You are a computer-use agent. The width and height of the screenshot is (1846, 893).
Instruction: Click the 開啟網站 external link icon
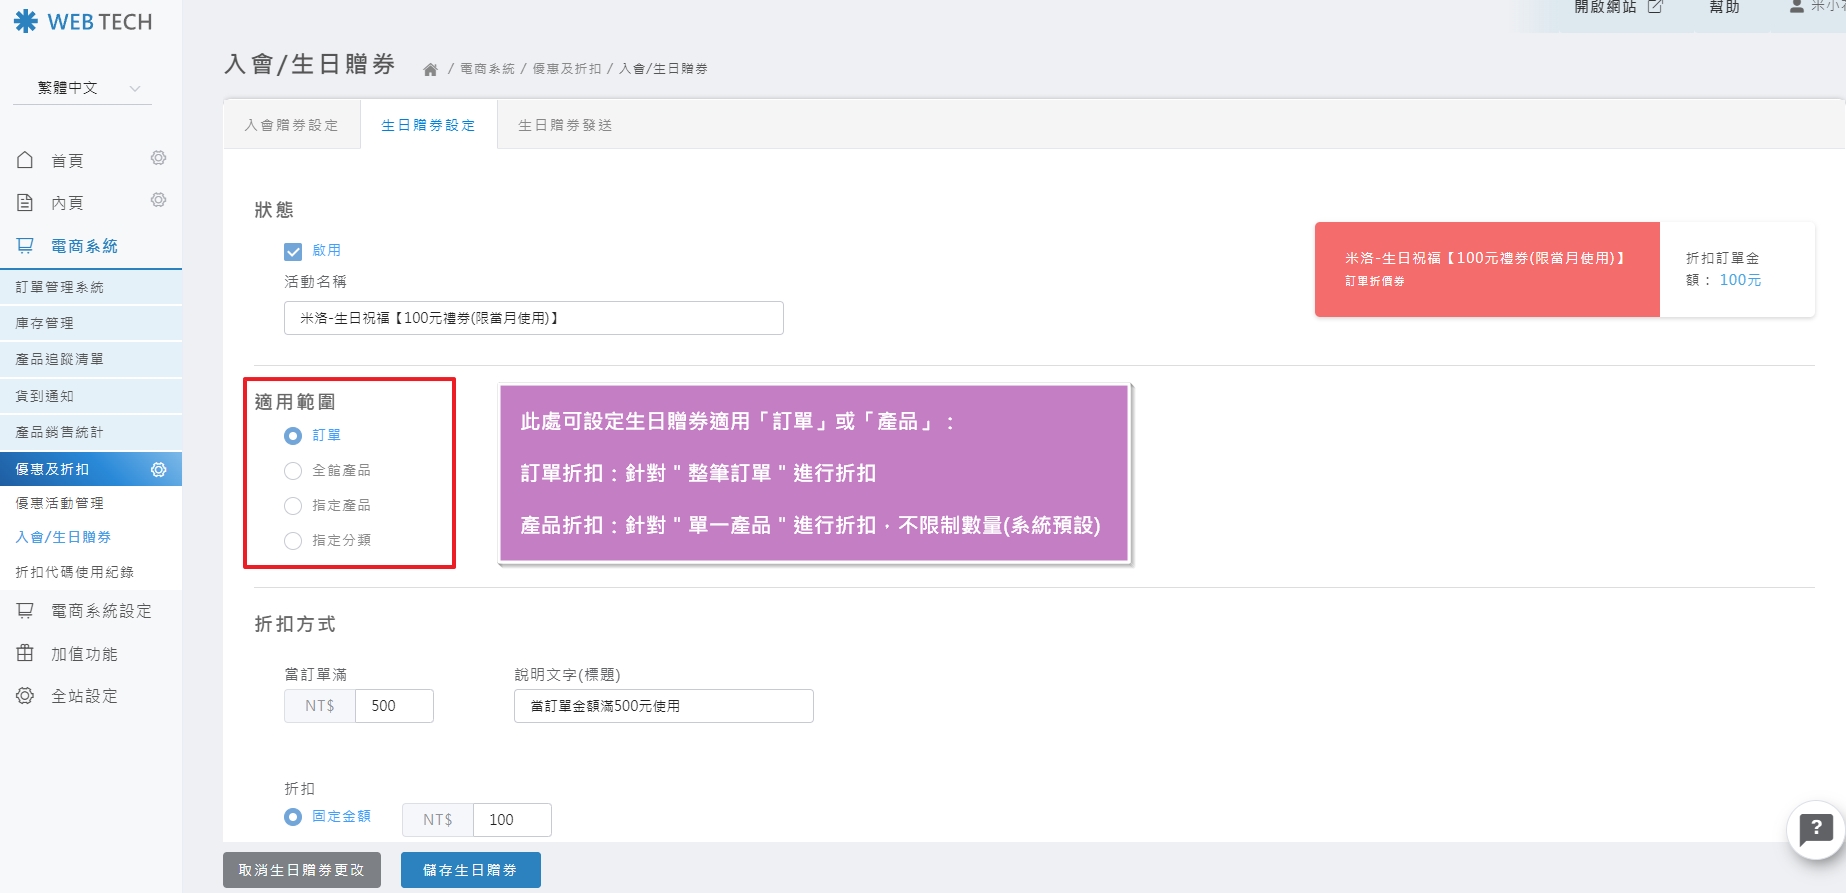pyautogui.click(x=1655, y=7)
